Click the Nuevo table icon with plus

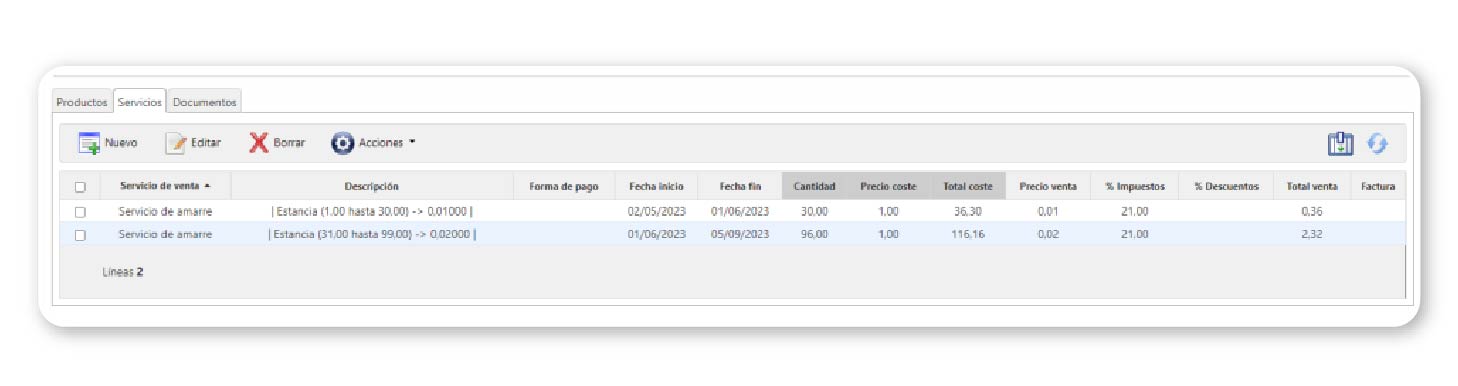(89, 143)
